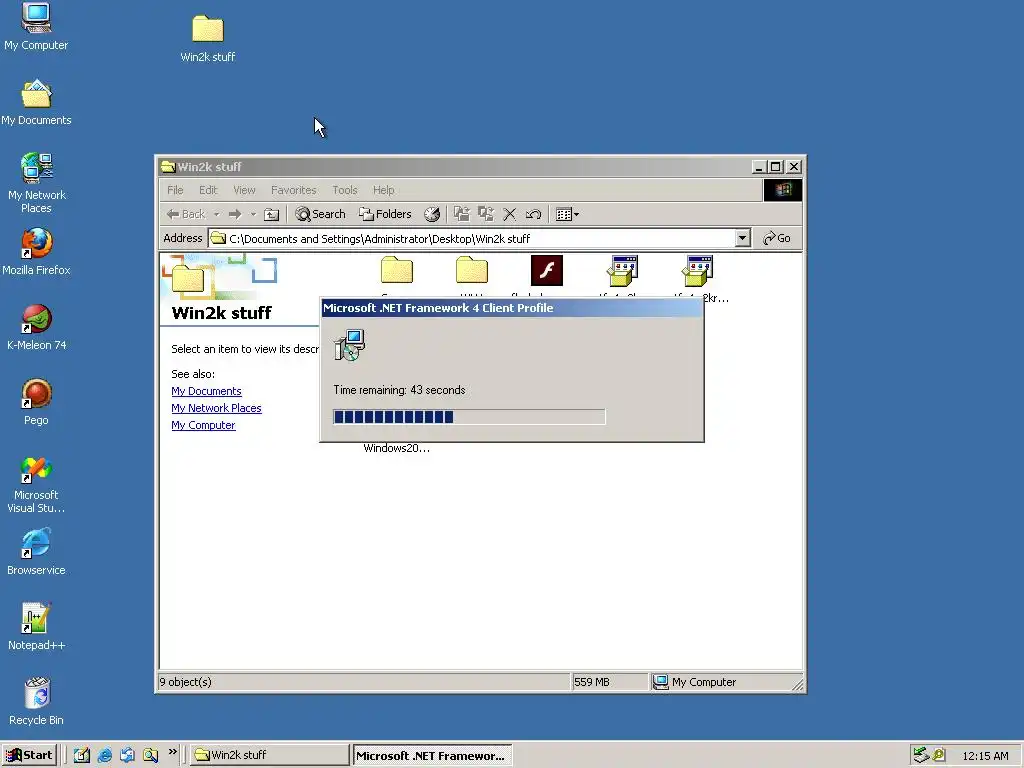Open the Back history dropdown arrow
Screen dimensions: 1024x768
[x=216, y=214]
